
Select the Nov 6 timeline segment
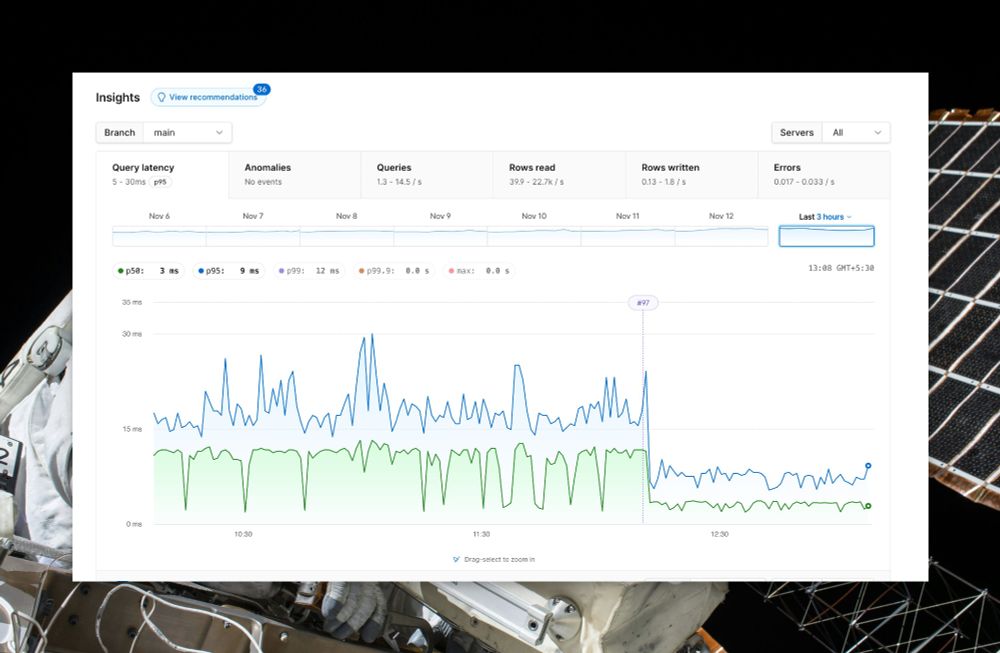tap(159, 236)
